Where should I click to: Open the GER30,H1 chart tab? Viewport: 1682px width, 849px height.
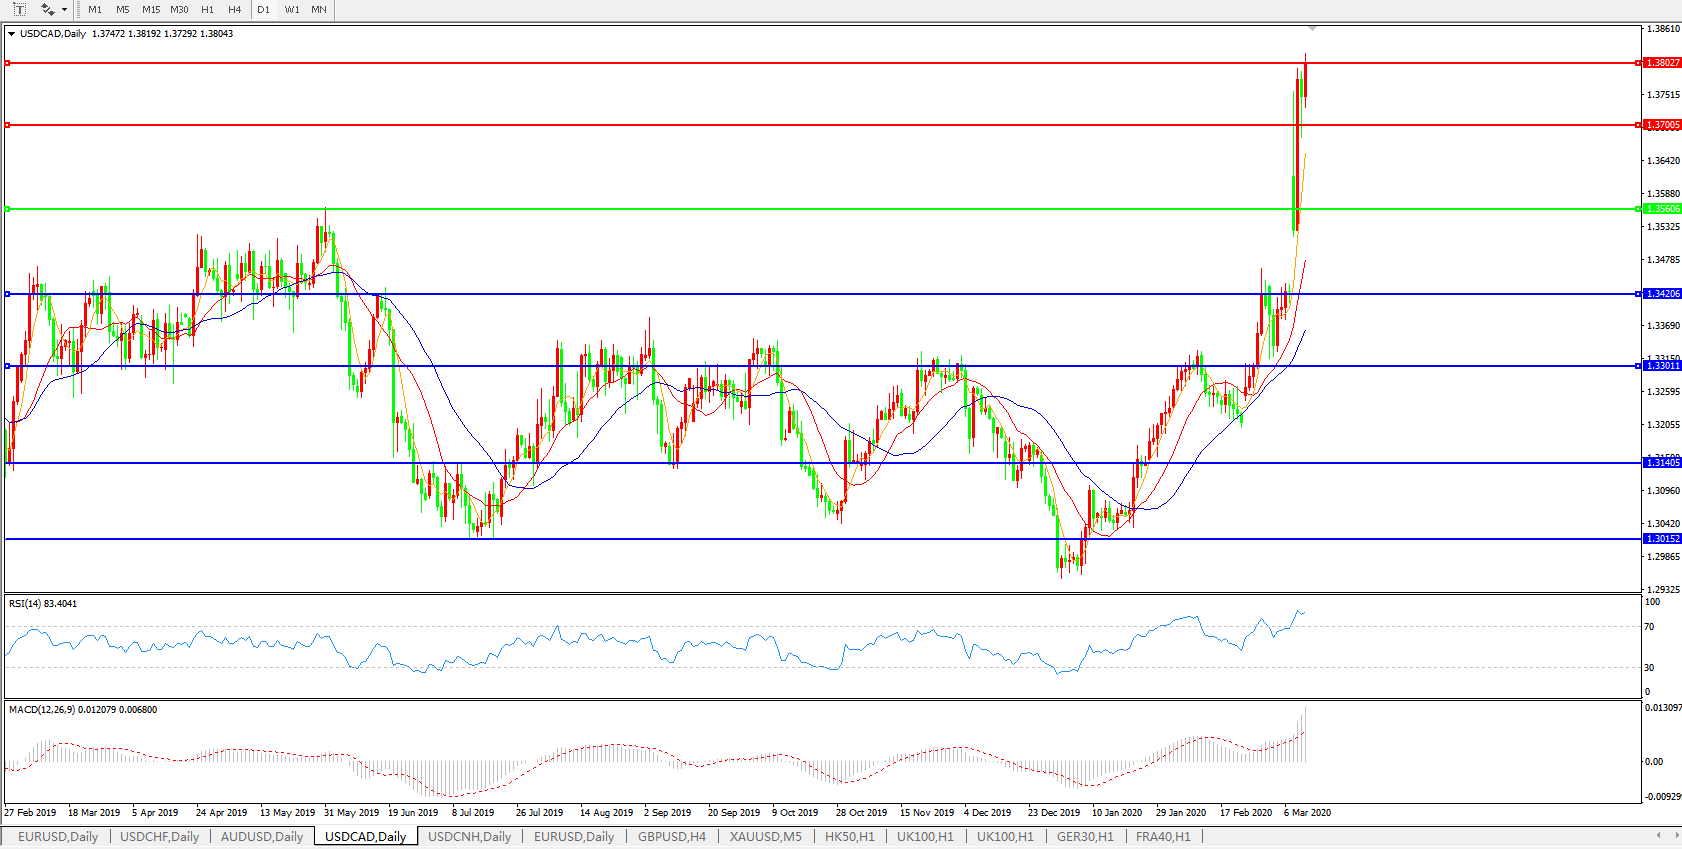1085,837
